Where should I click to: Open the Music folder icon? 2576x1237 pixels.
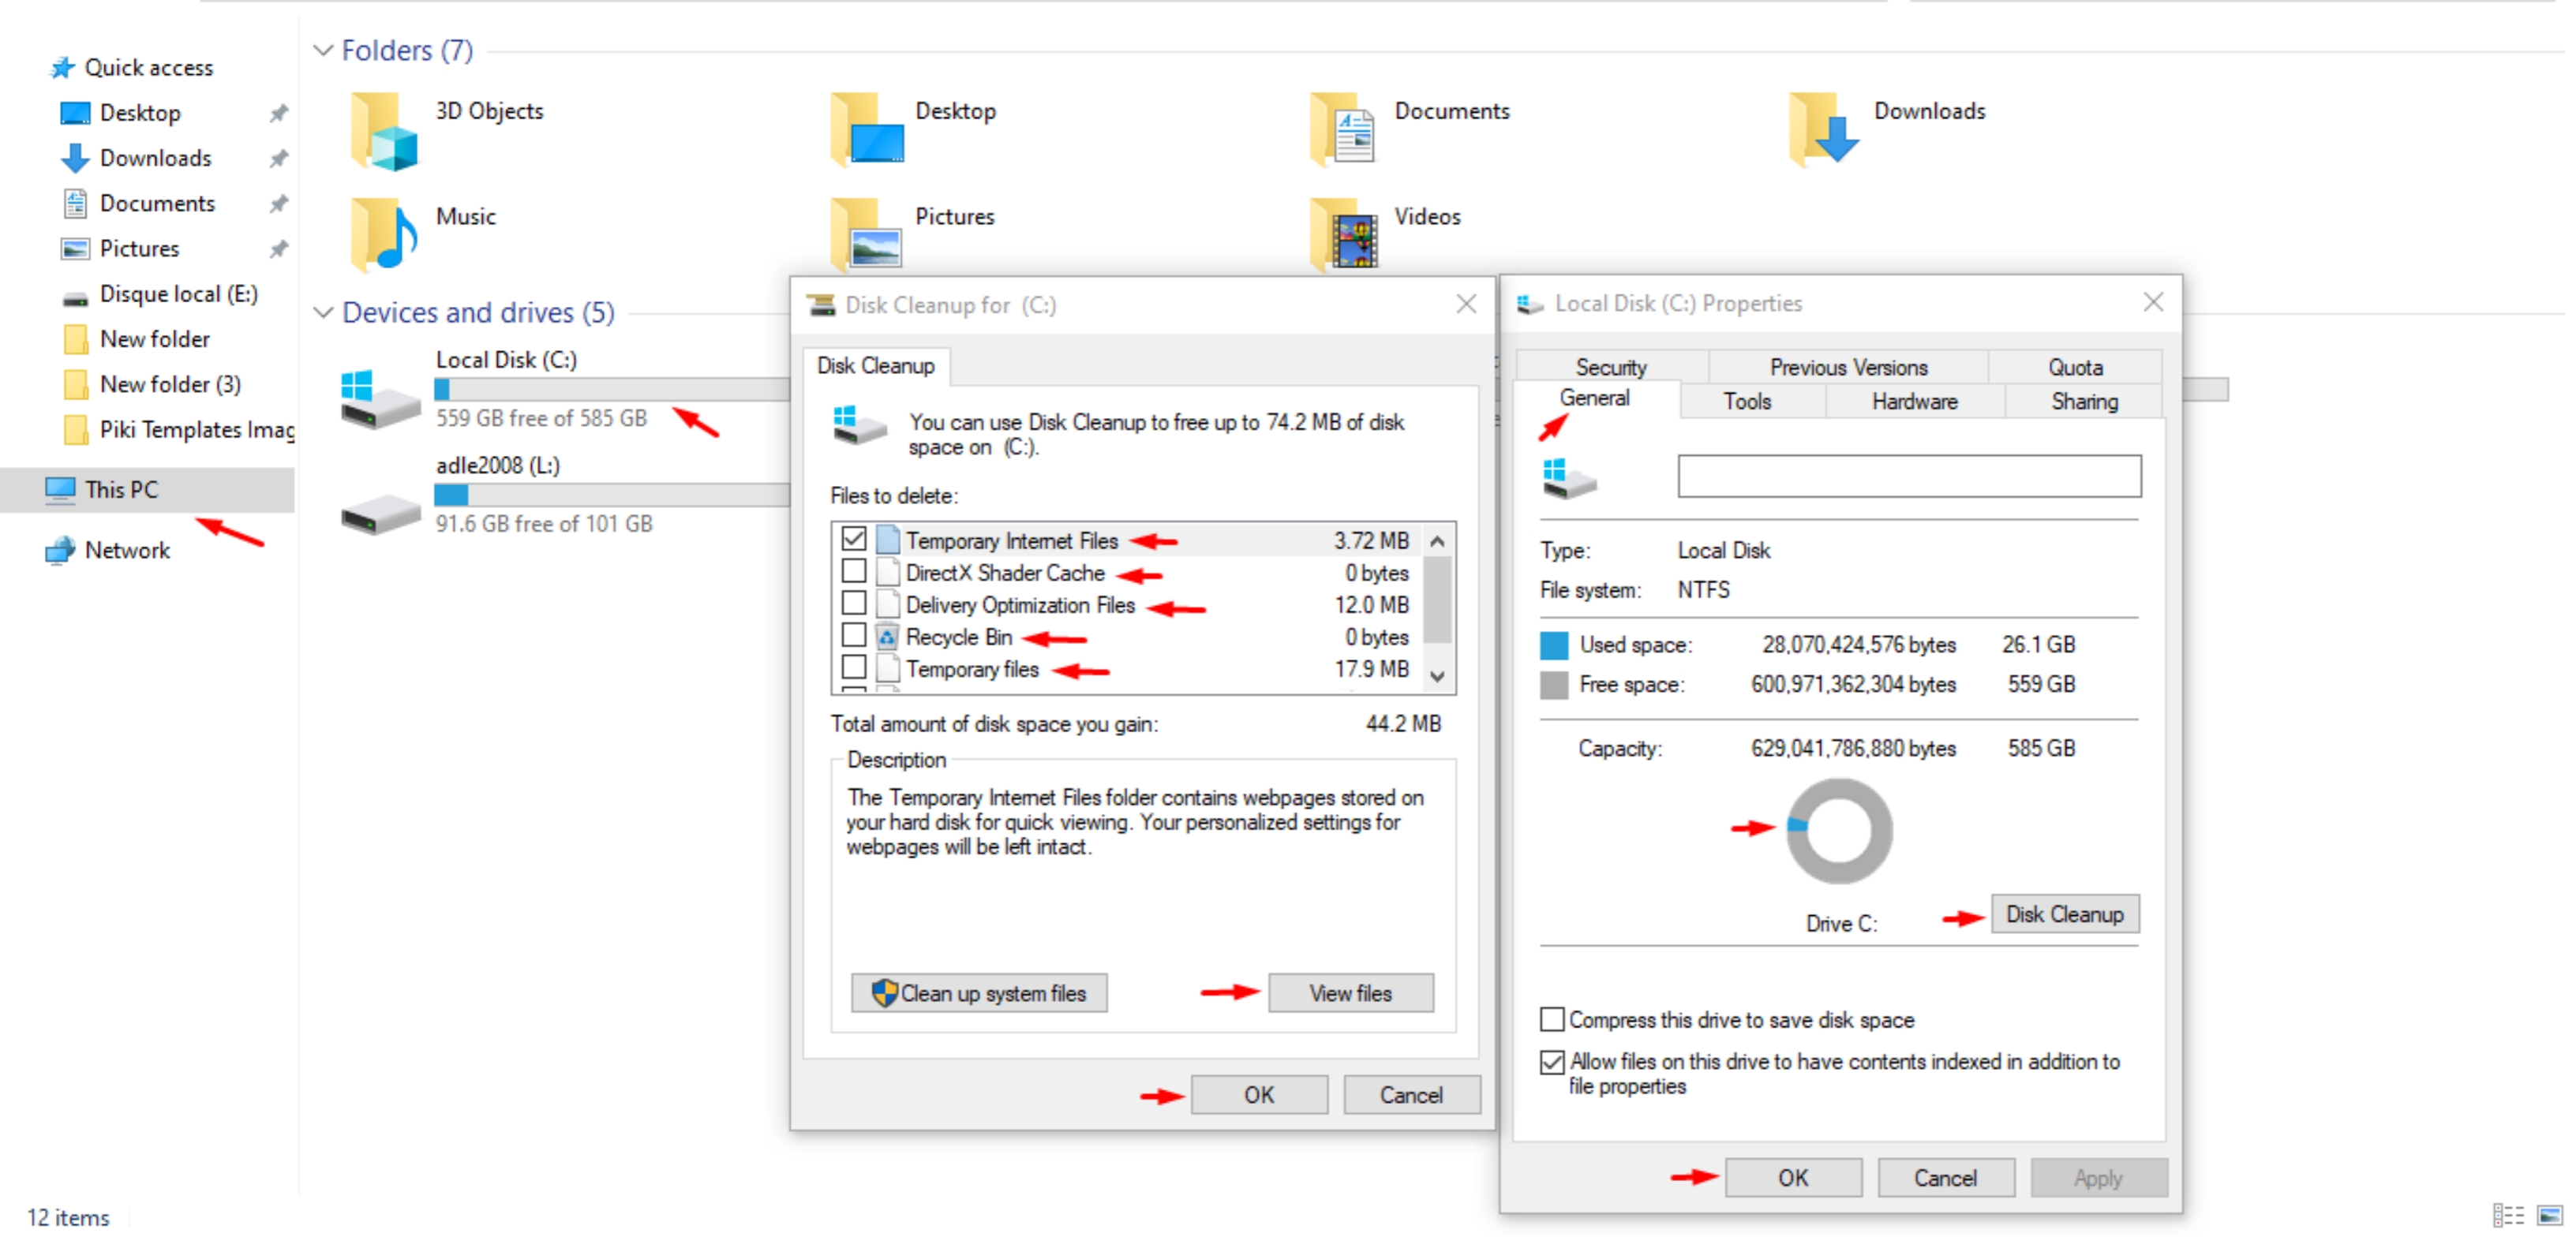coord(383,236)
